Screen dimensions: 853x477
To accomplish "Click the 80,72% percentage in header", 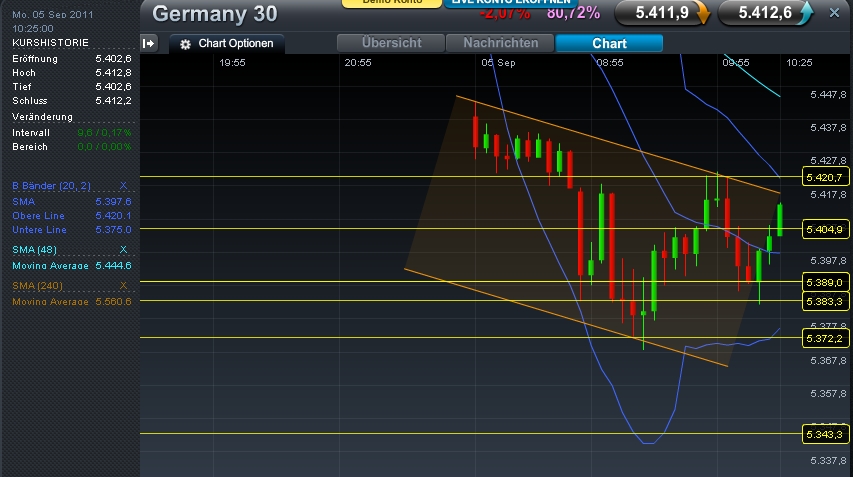I will click(x=573, y=13).
